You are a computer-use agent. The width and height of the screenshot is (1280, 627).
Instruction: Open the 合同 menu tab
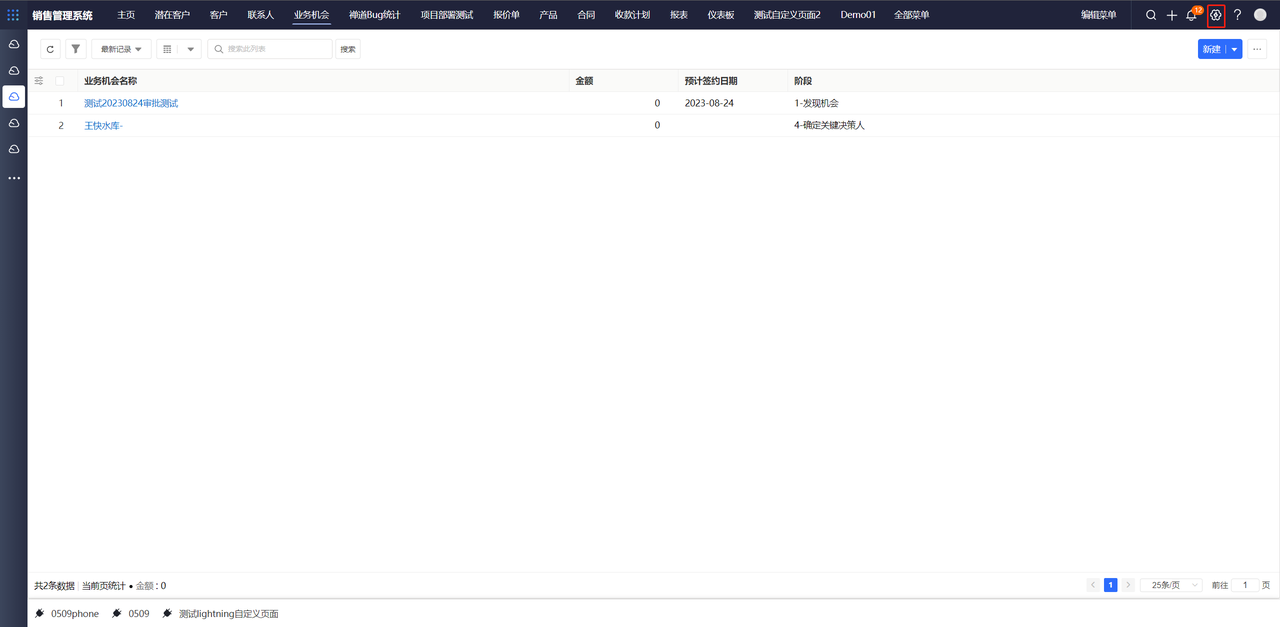586,15
